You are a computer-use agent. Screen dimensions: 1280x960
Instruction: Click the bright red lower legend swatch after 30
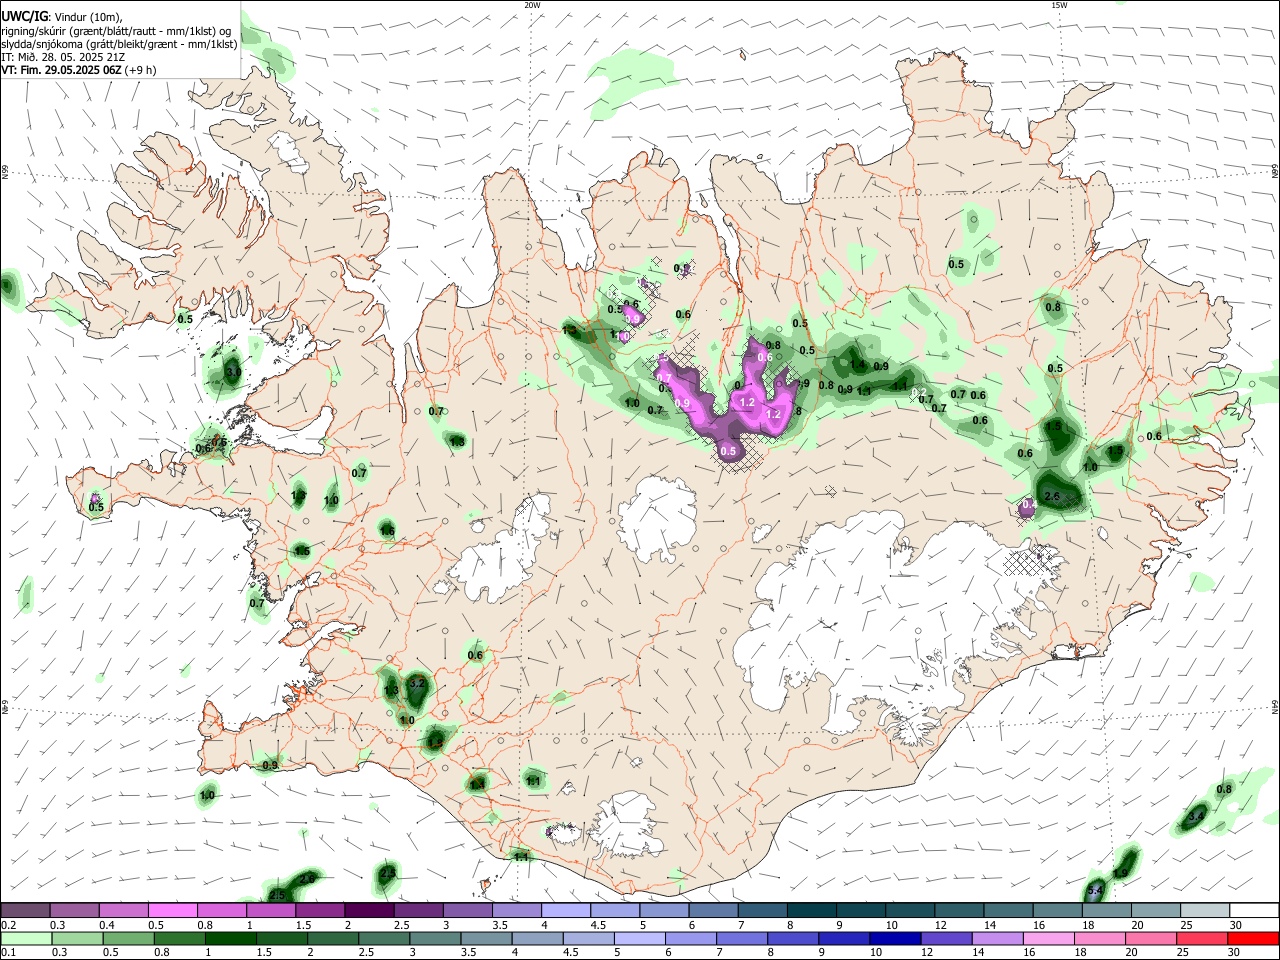click(x=1254, y=938)
